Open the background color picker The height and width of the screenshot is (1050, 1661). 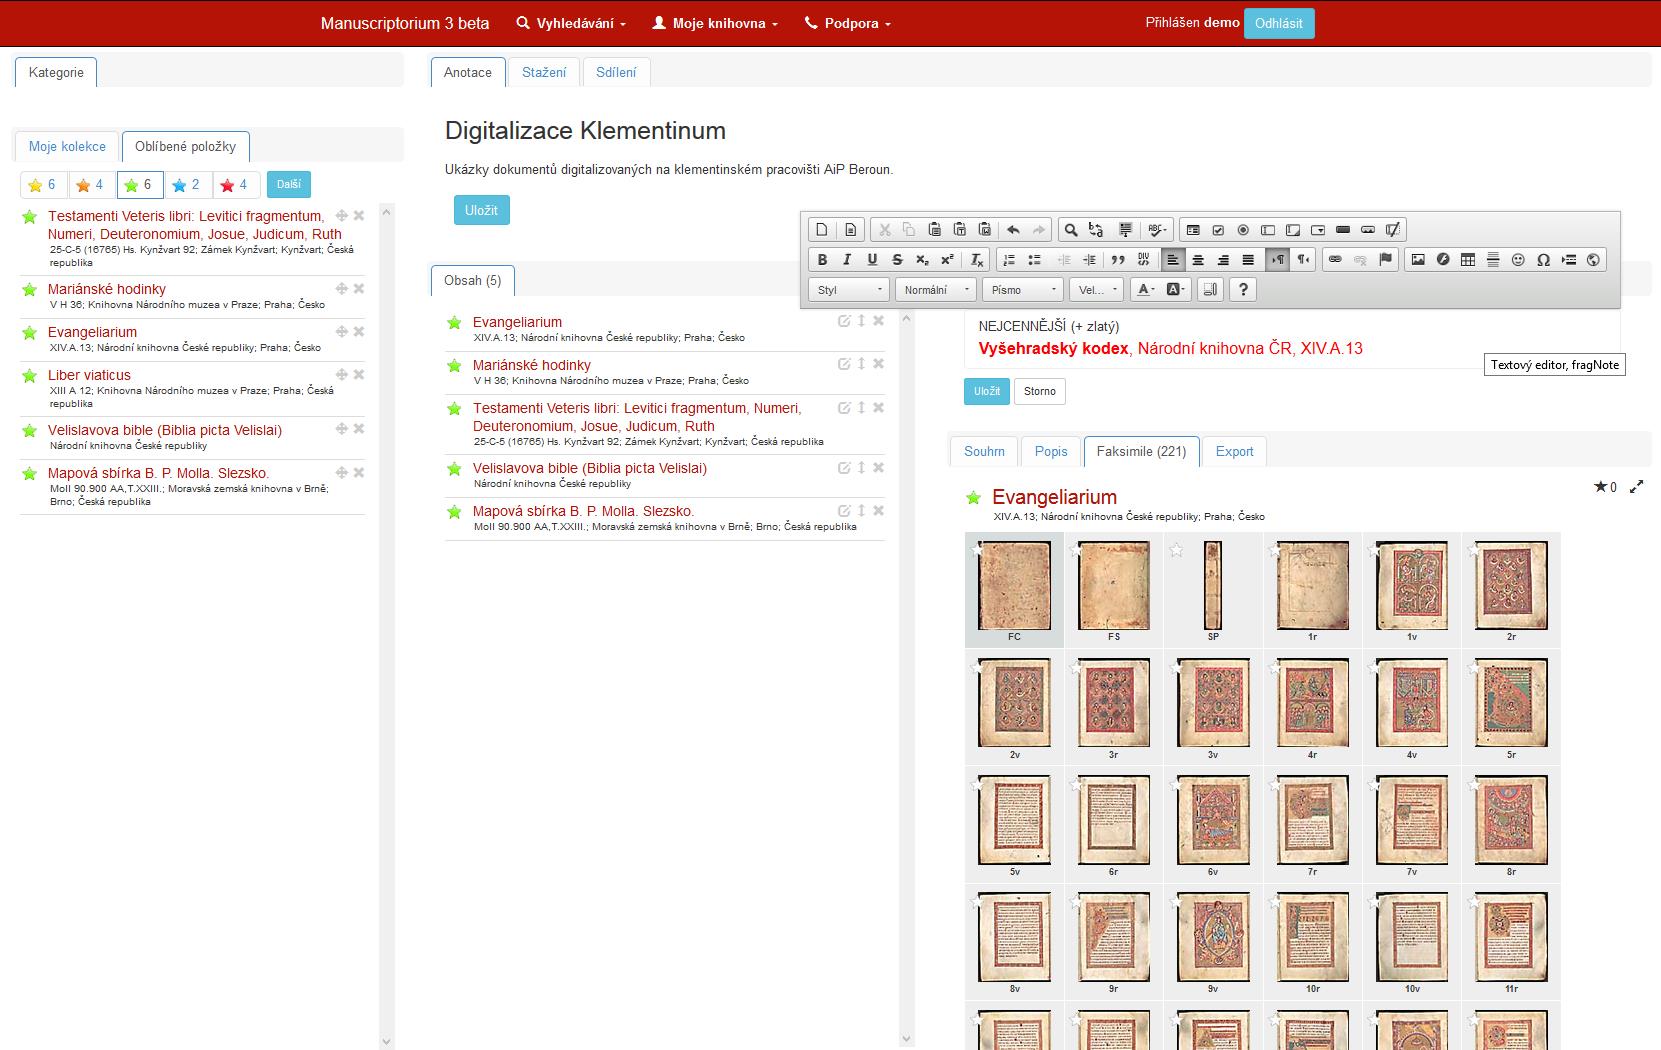tap(1175, 289)
